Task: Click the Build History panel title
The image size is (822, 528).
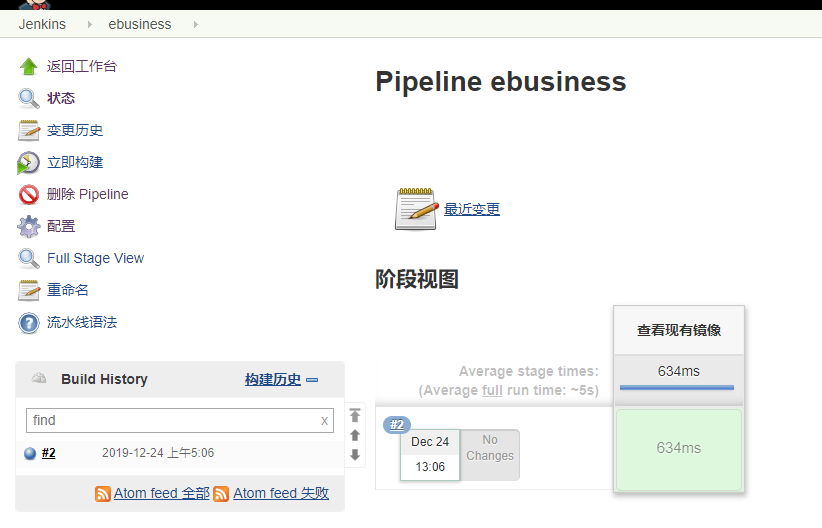Action: pos(104,379)
